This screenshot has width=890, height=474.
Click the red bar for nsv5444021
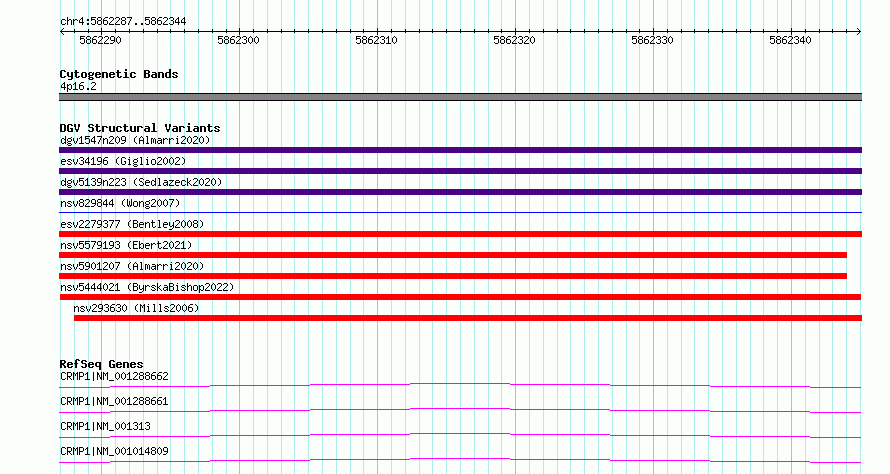tap(460, 297)
